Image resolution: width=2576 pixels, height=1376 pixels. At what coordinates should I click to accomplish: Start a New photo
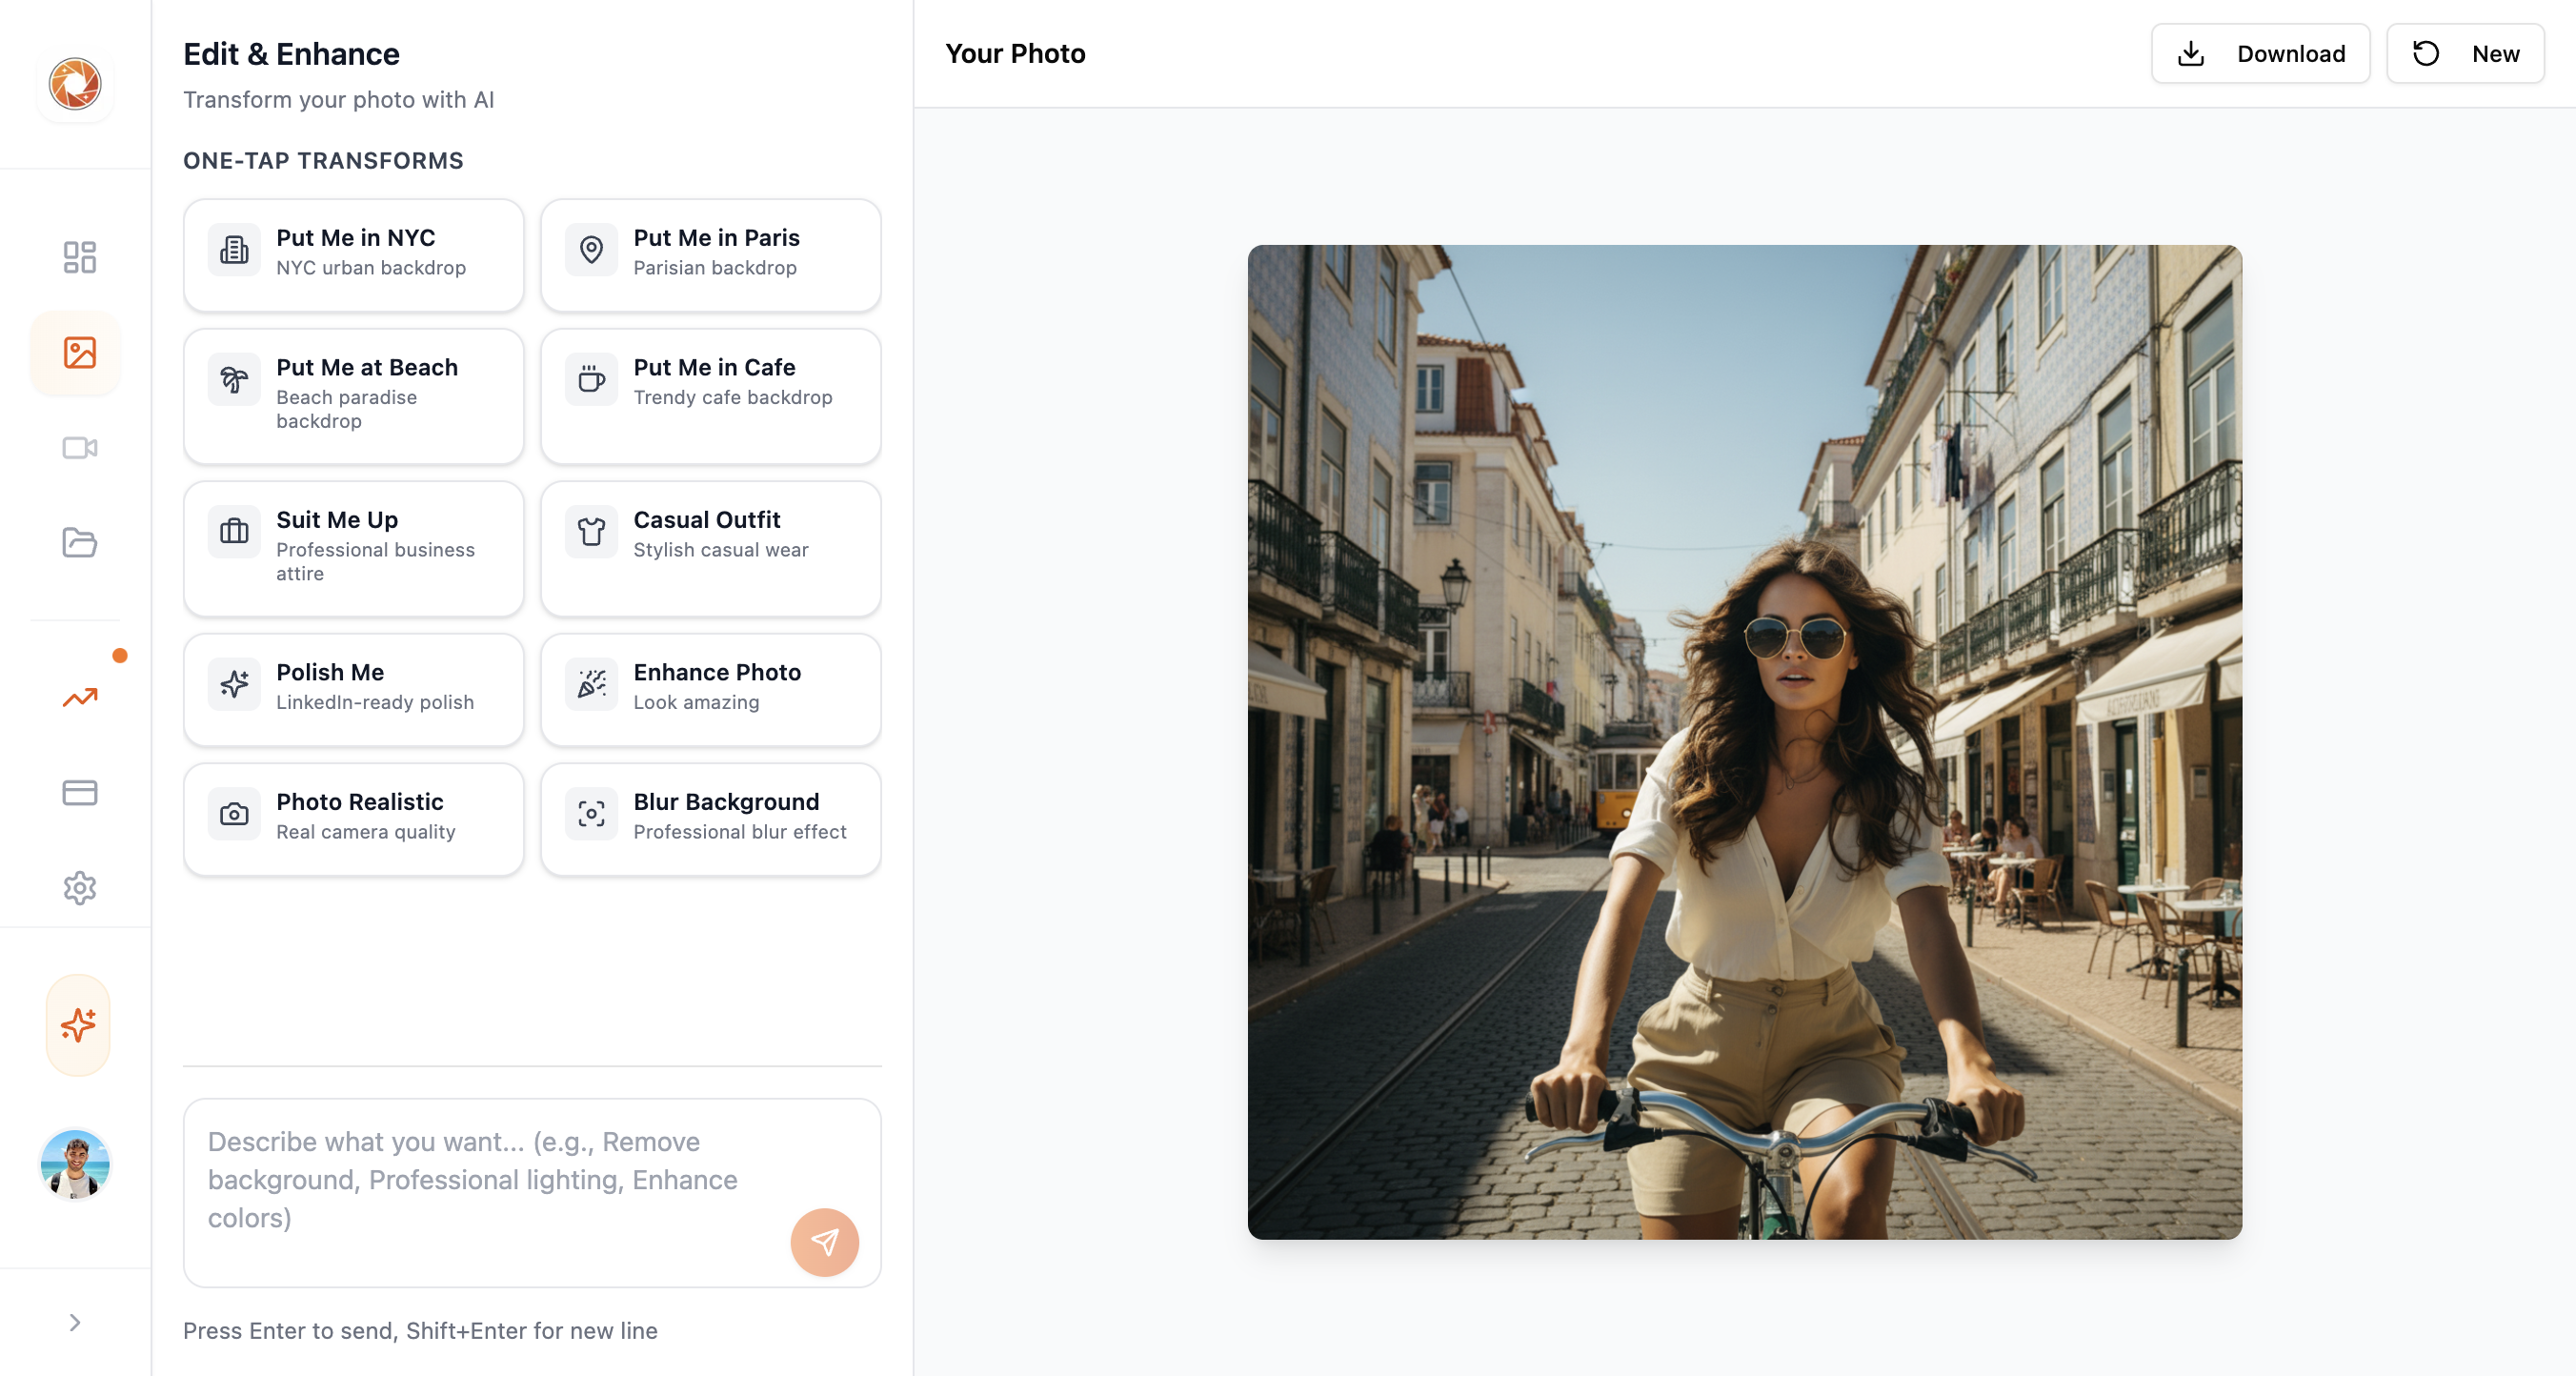pos(2465,53)
